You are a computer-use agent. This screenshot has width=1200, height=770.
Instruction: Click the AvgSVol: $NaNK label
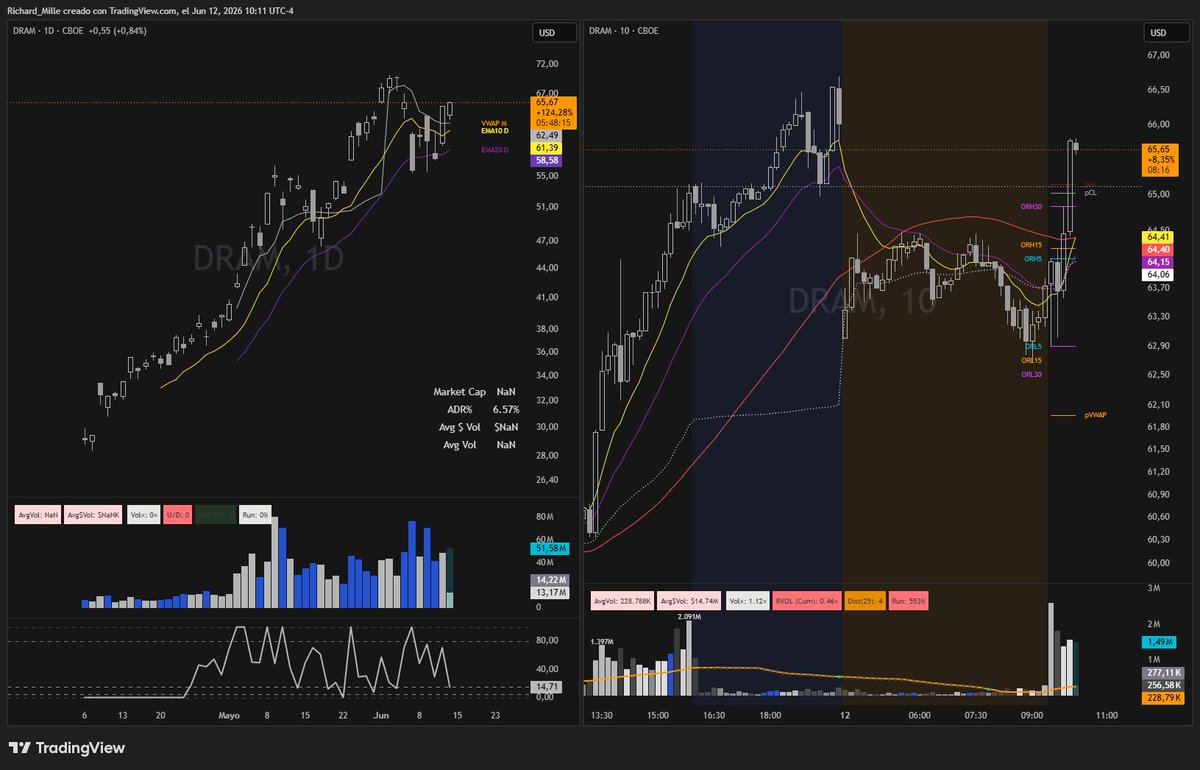click(95, 516)
